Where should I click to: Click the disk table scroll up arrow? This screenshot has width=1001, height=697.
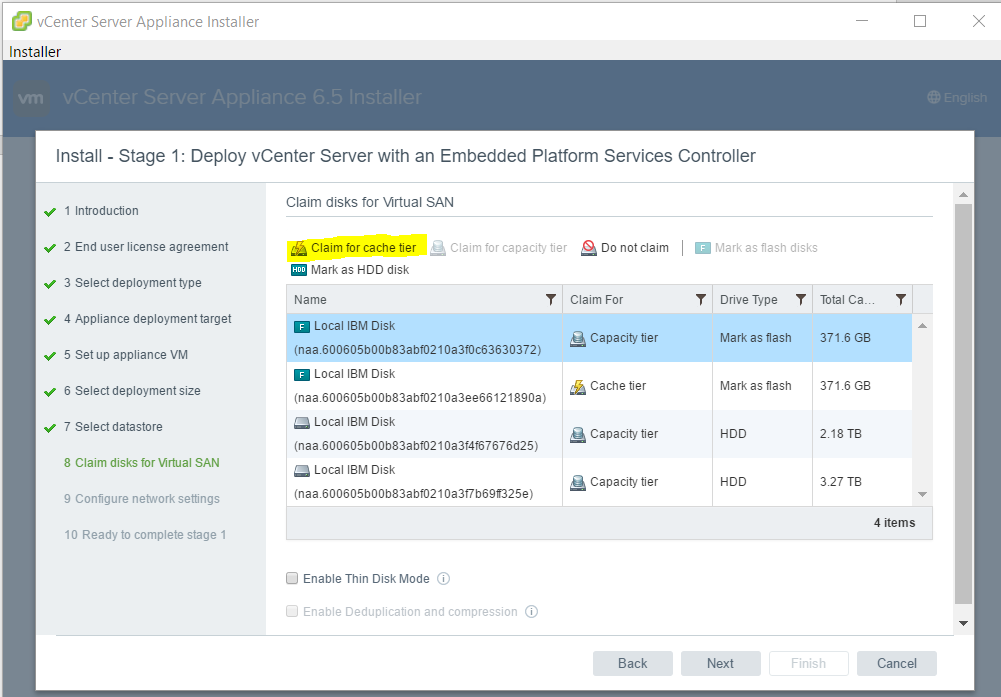[922, 326]
